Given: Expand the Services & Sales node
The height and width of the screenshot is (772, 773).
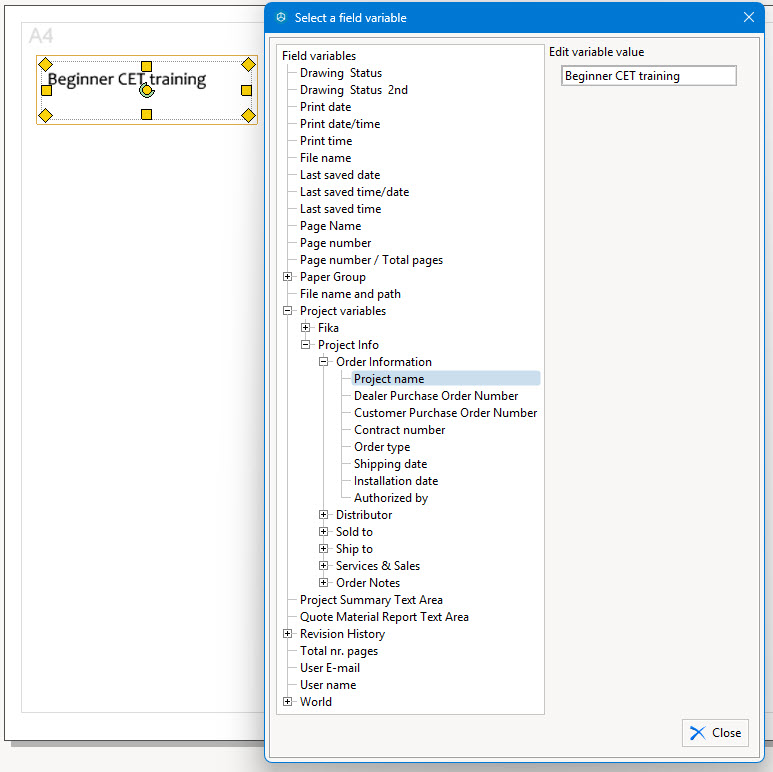Looking at the screenshot, I should (323, 565).
